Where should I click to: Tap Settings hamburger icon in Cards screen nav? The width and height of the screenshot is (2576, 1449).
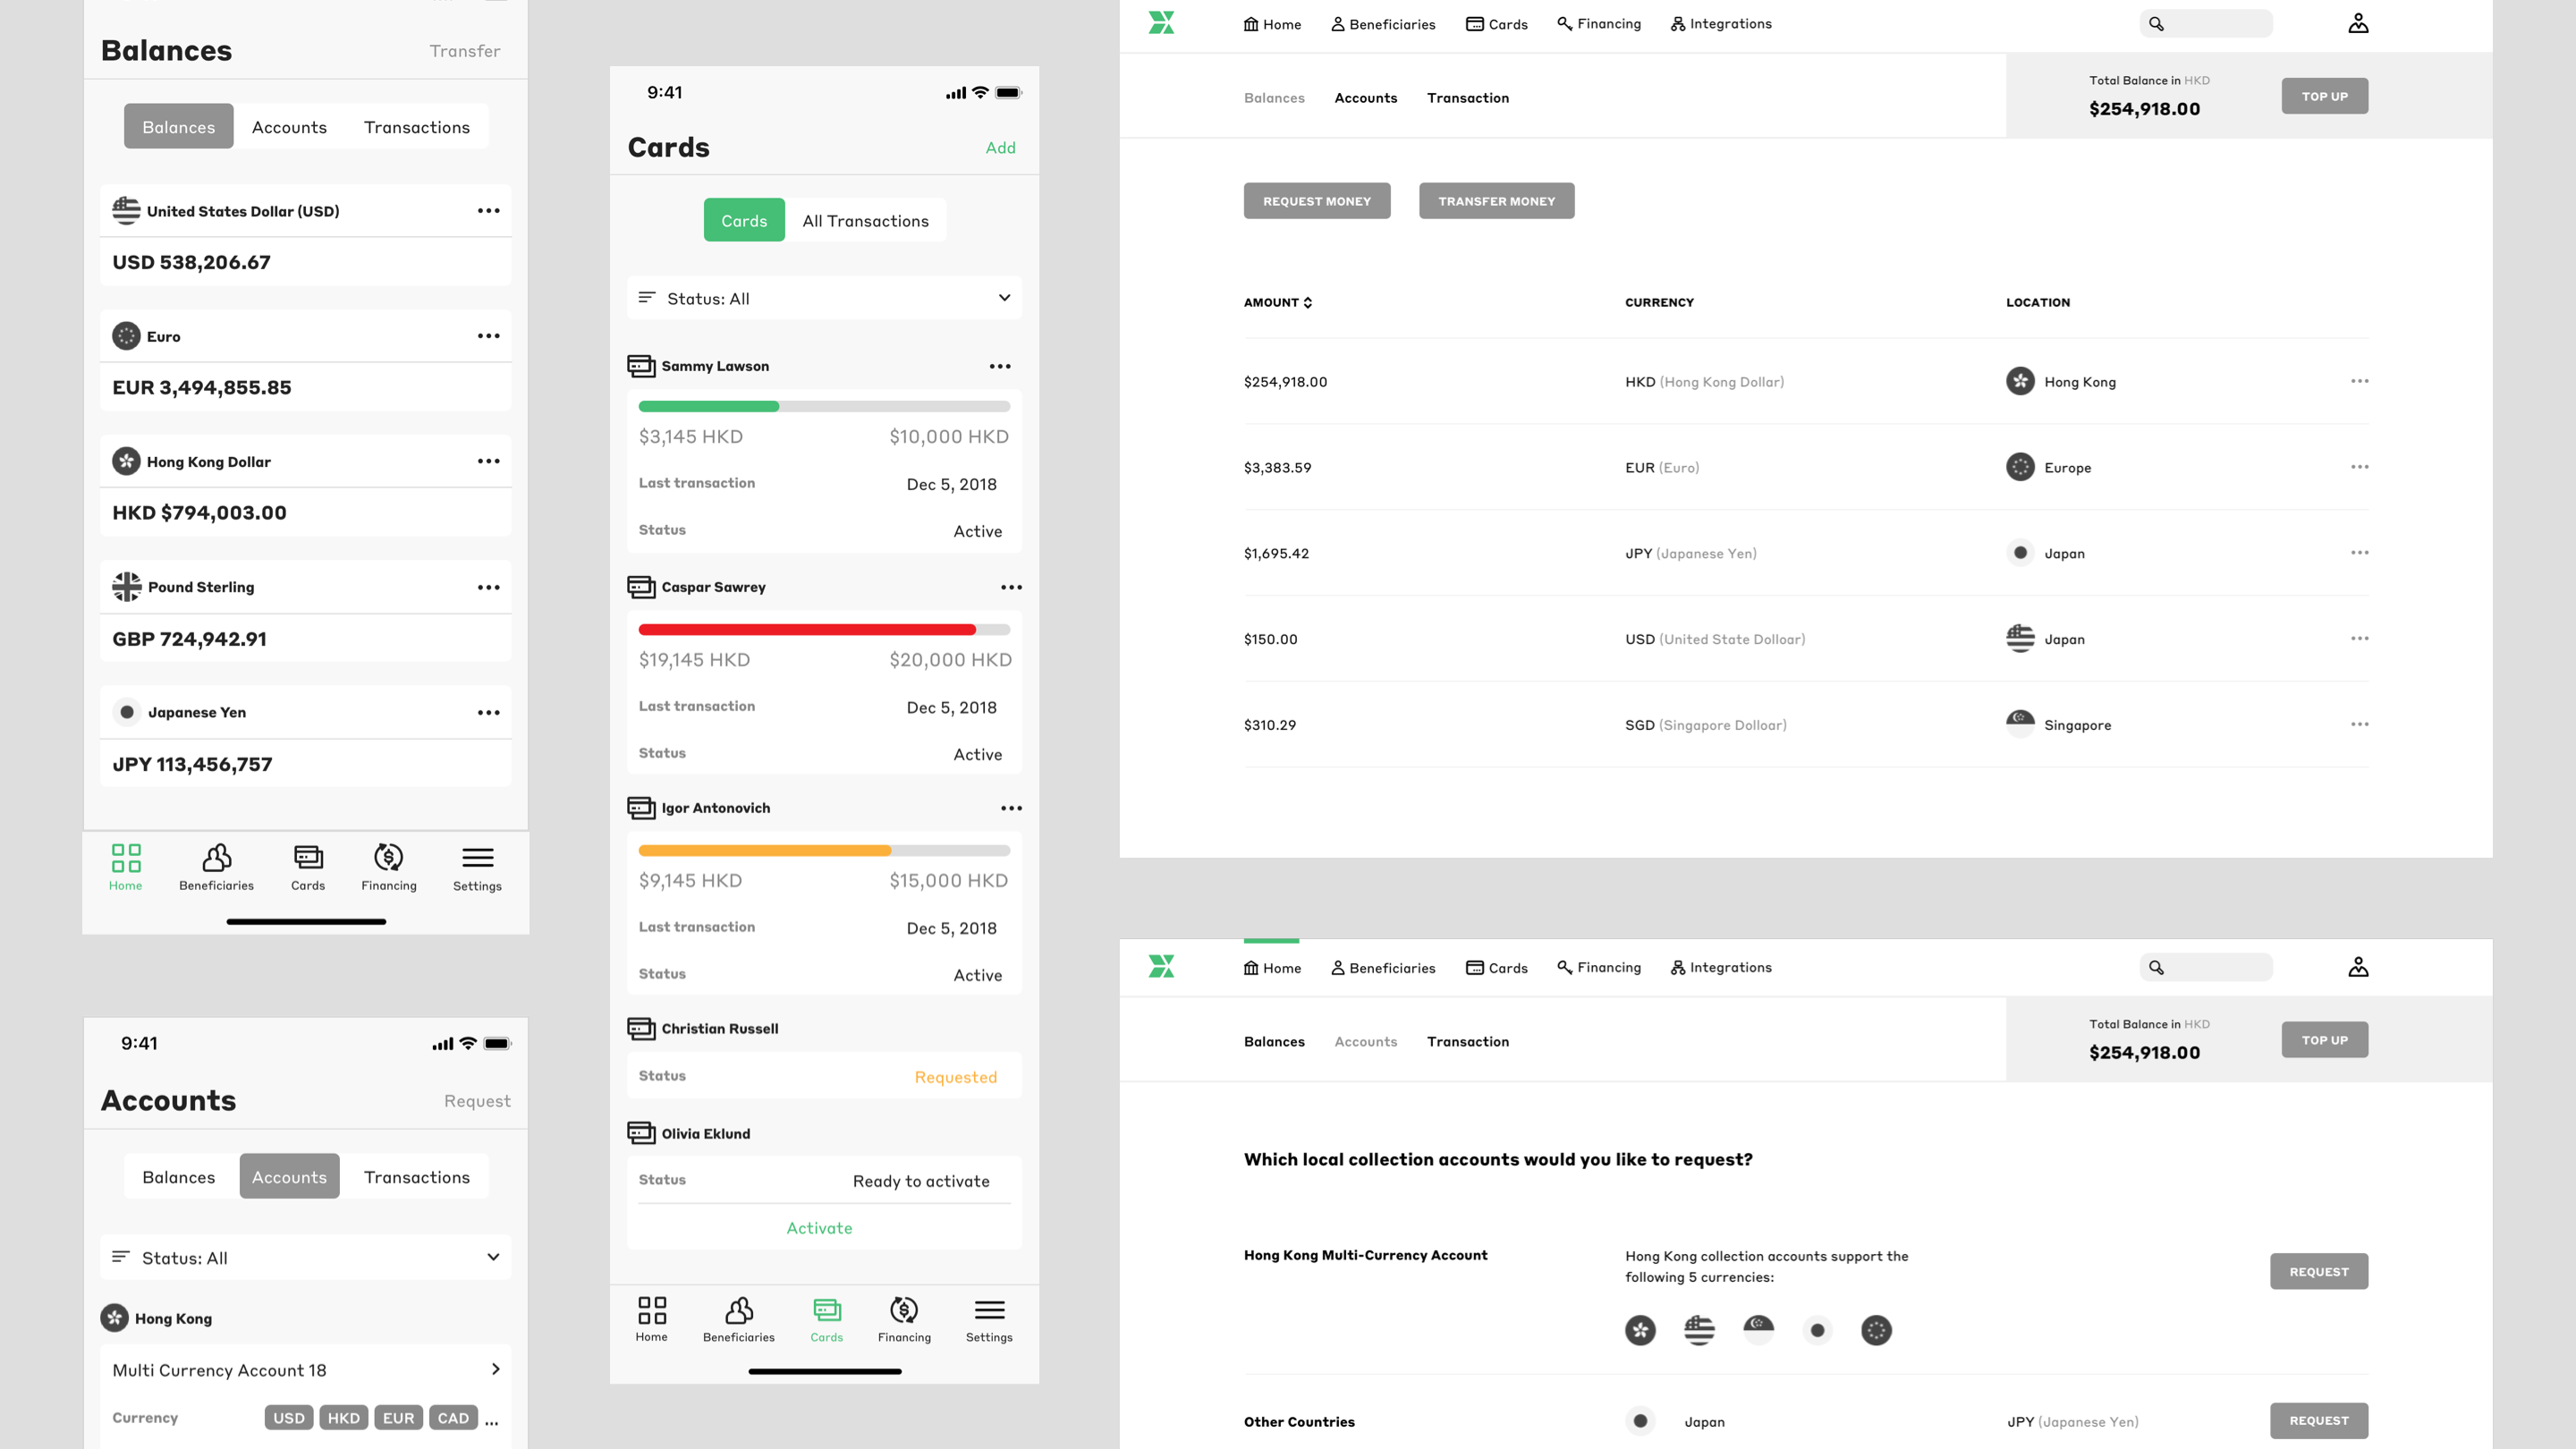point(988,1310)
